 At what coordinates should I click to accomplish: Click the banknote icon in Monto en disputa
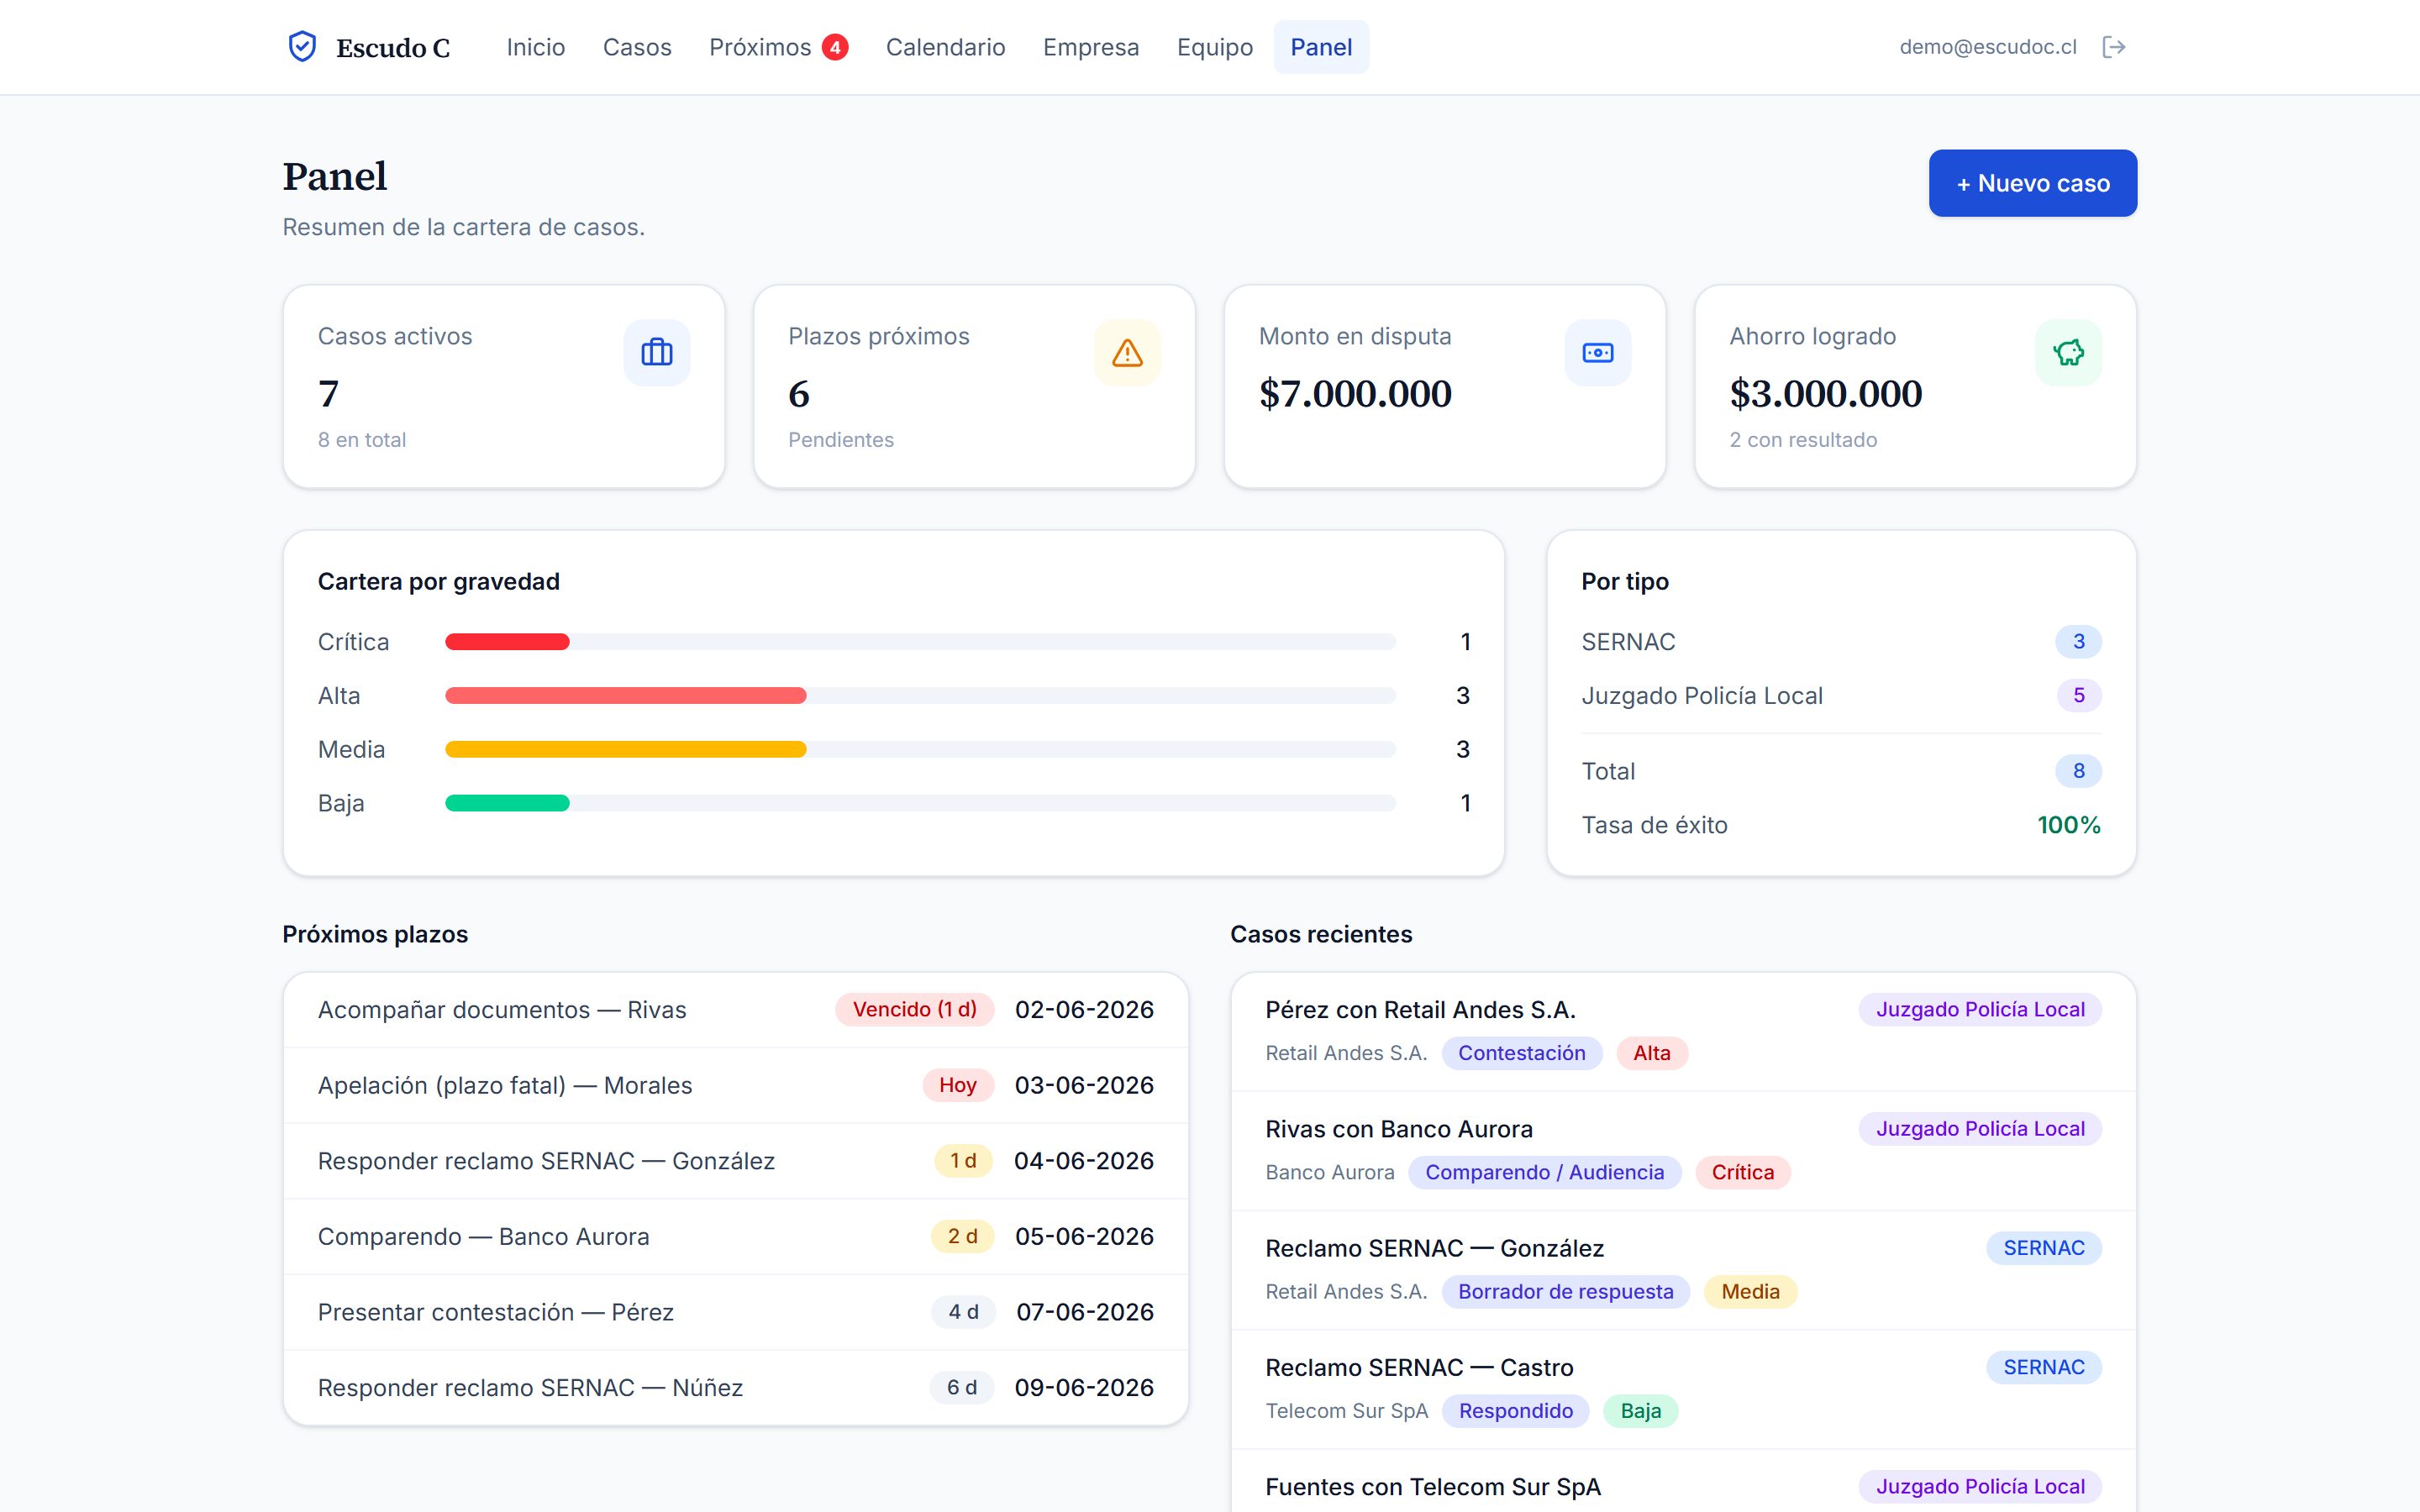(1598, 352)
